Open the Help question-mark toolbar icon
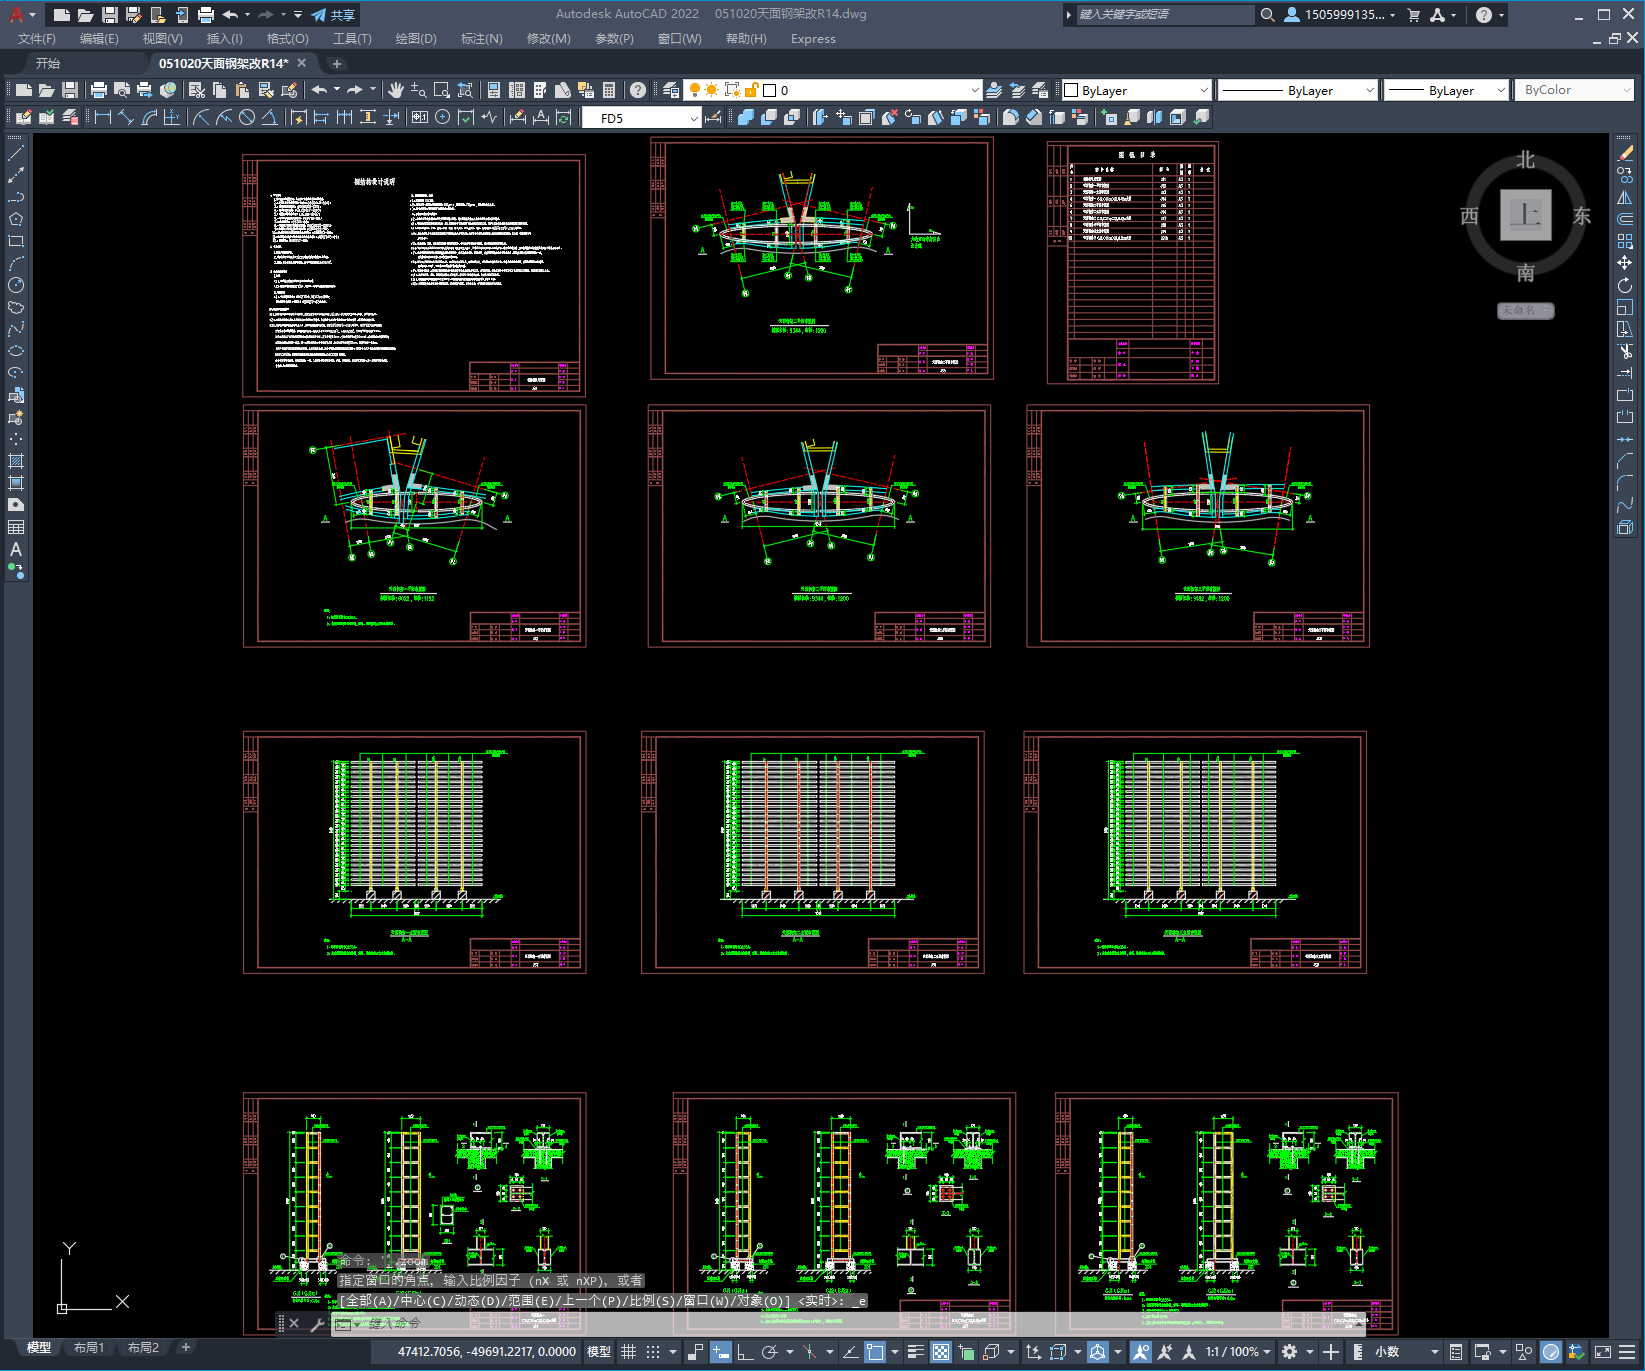Image resolution: width=1645 pixels, height=1371 pixels. tap(638, 90)
